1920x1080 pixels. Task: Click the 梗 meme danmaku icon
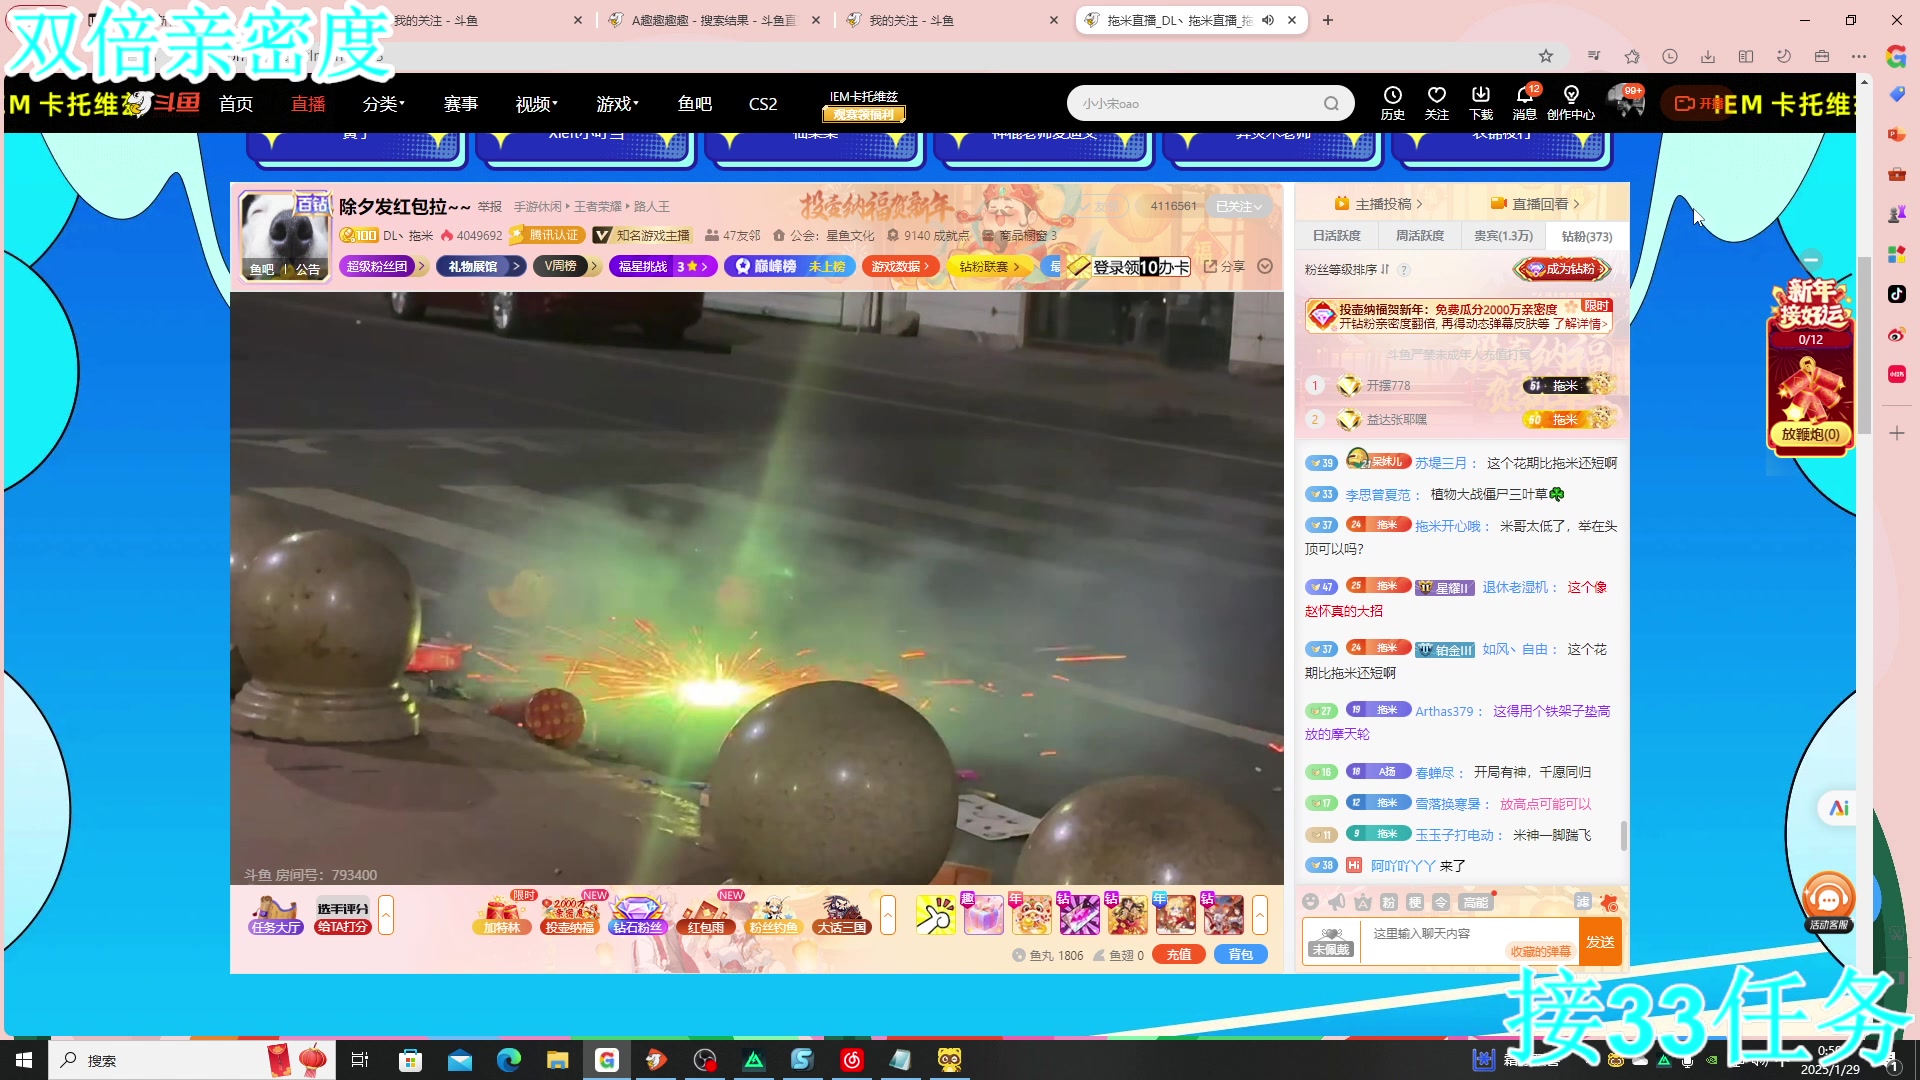click(1414, 902)
